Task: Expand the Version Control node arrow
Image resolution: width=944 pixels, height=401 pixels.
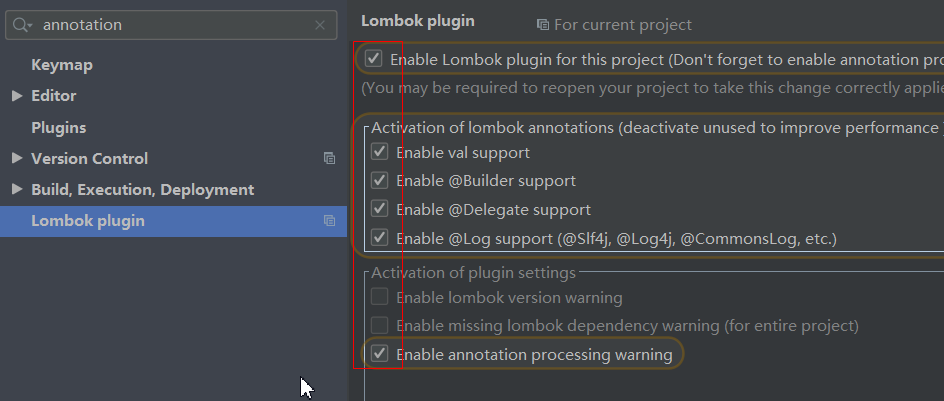Action: tap(17, 158)
